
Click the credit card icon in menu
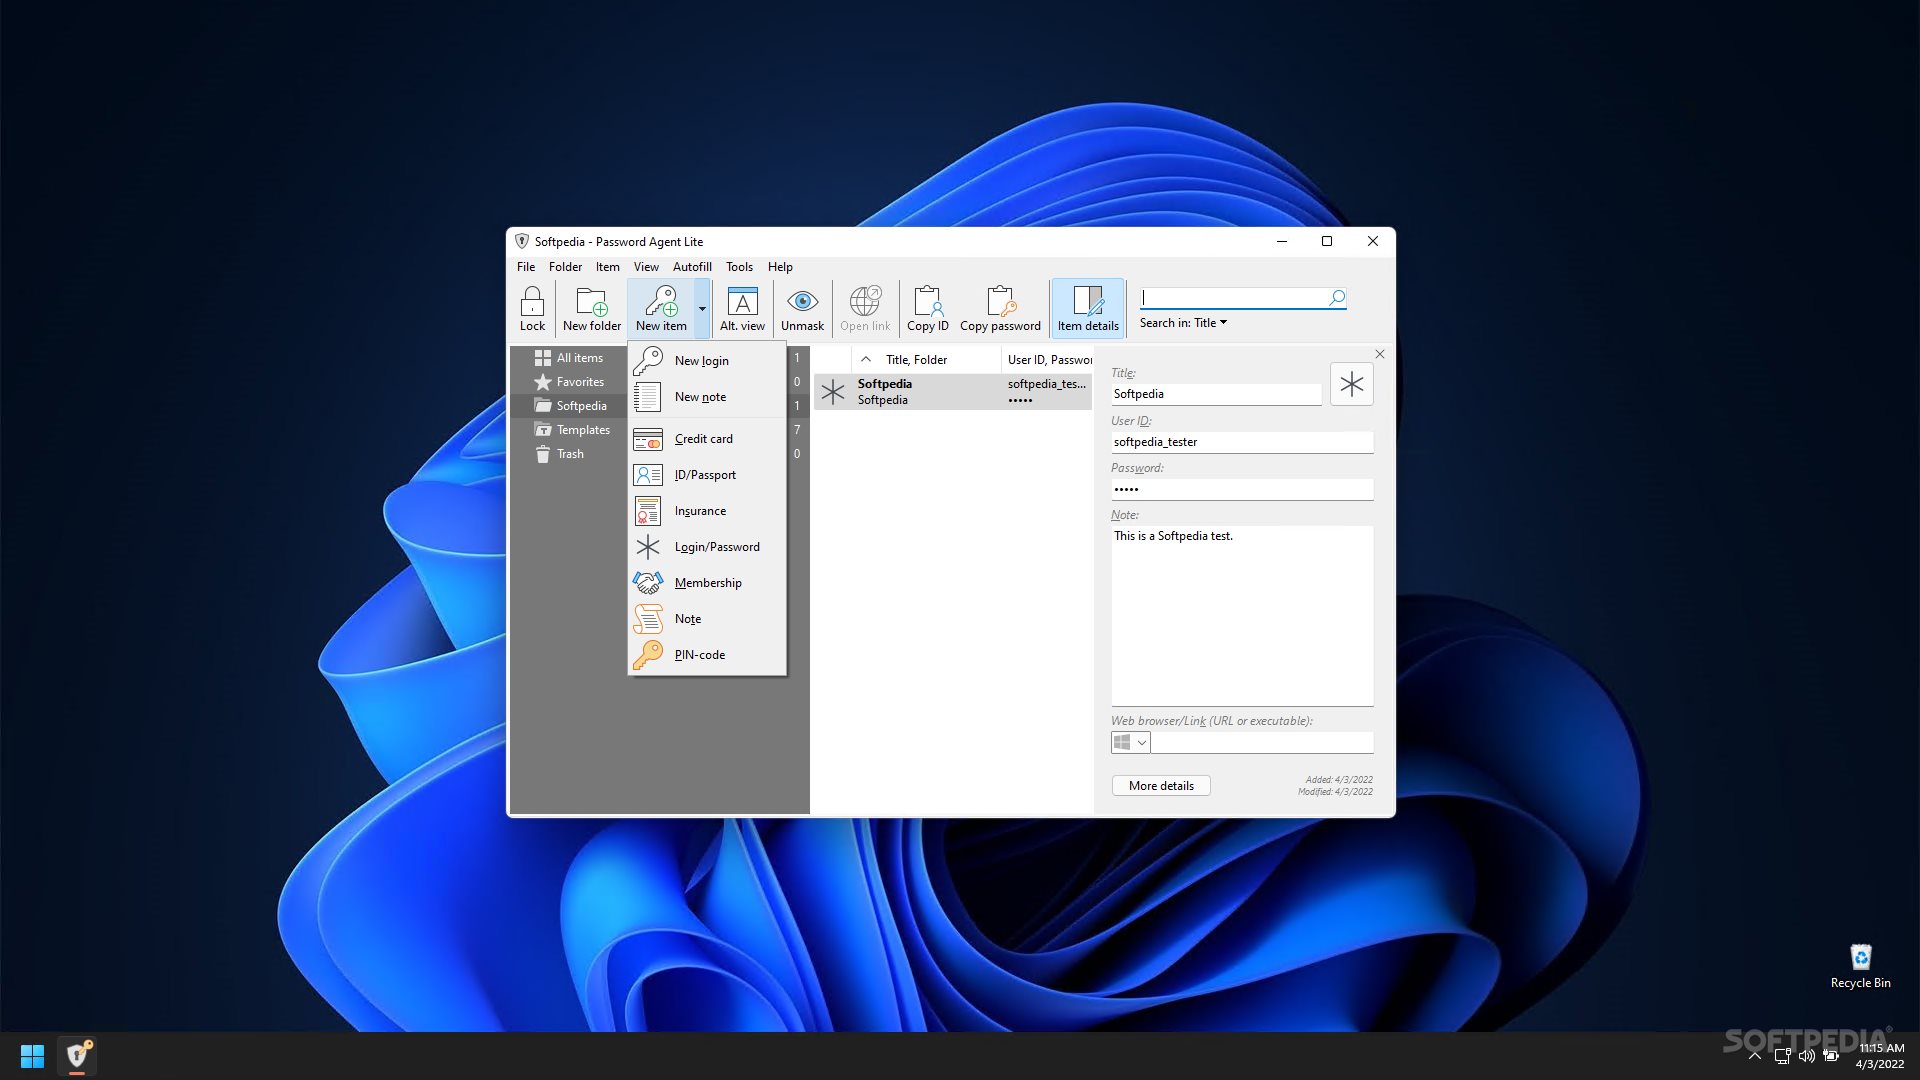pos(648,439)
